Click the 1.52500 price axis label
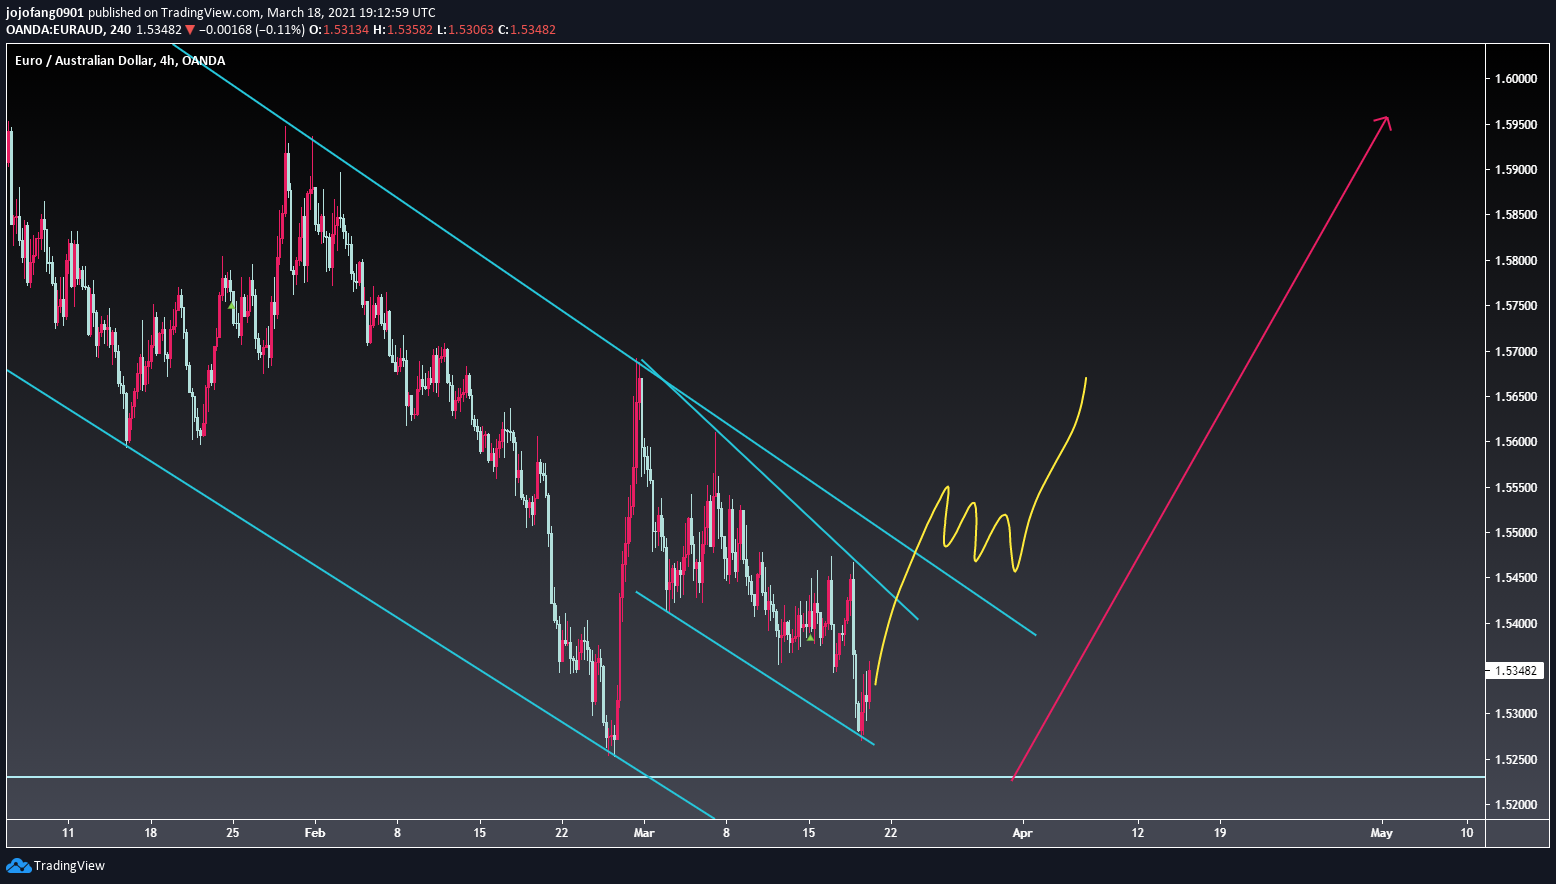This screenshot has height=884, width=1556. pyautogui.click(x=1516, y=760)
